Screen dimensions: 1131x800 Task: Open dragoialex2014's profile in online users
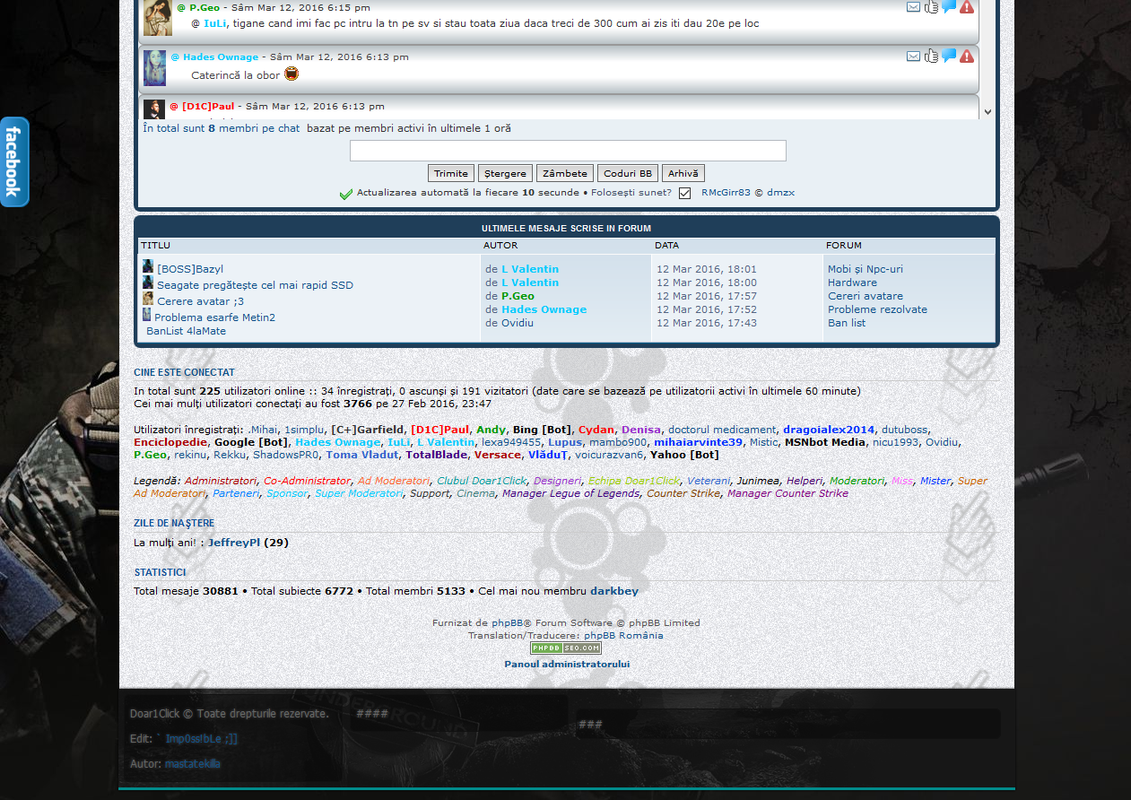tap(829, 430)
